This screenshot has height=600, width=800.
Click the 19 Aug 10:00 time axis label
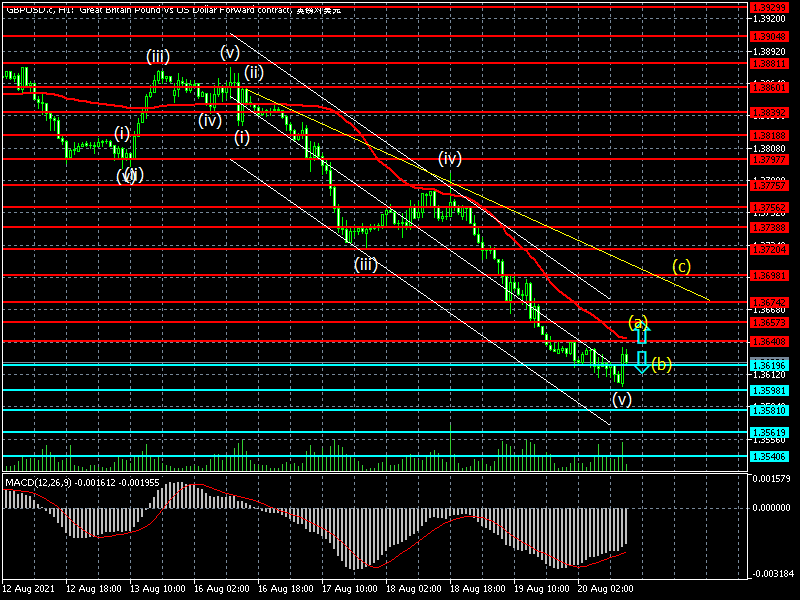(542, 589)
